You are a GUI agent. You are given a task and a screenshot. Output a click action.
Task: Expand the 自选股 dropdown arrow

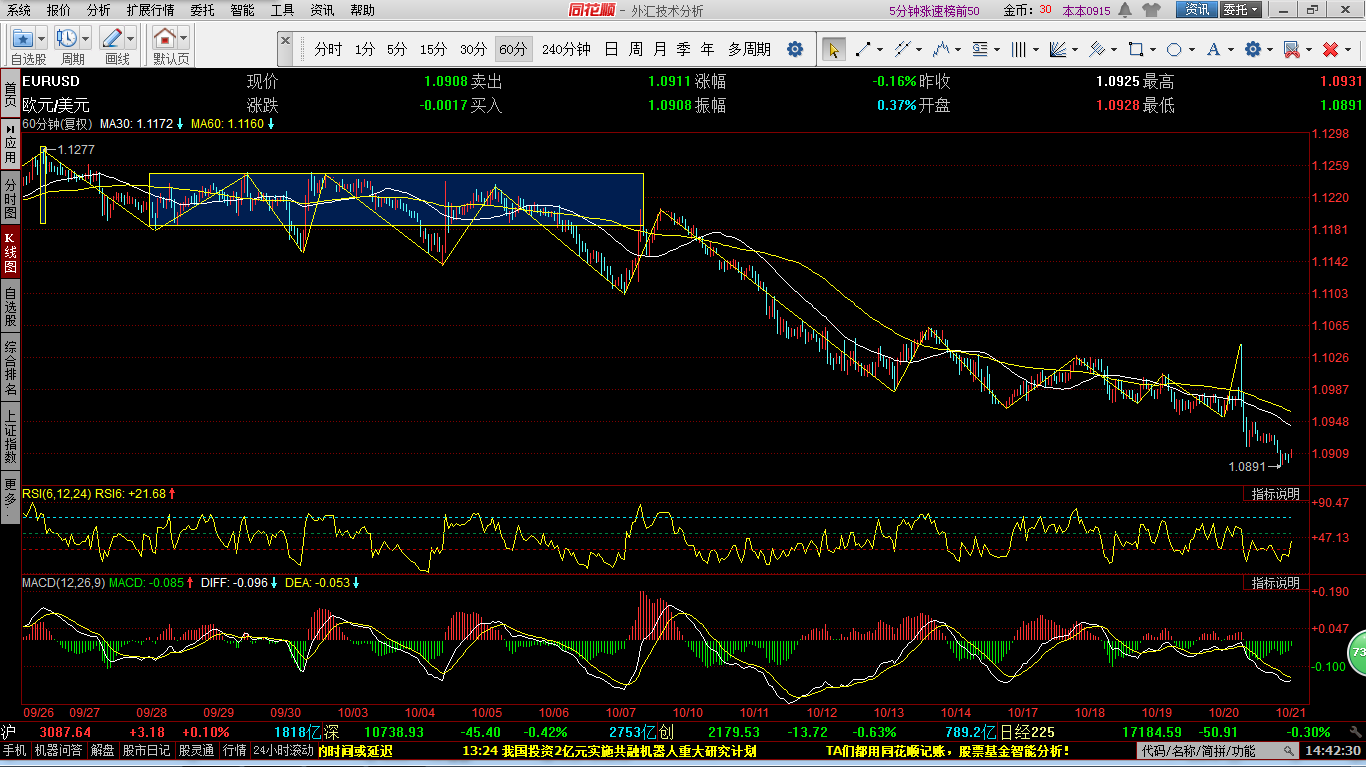pos(42,39)
